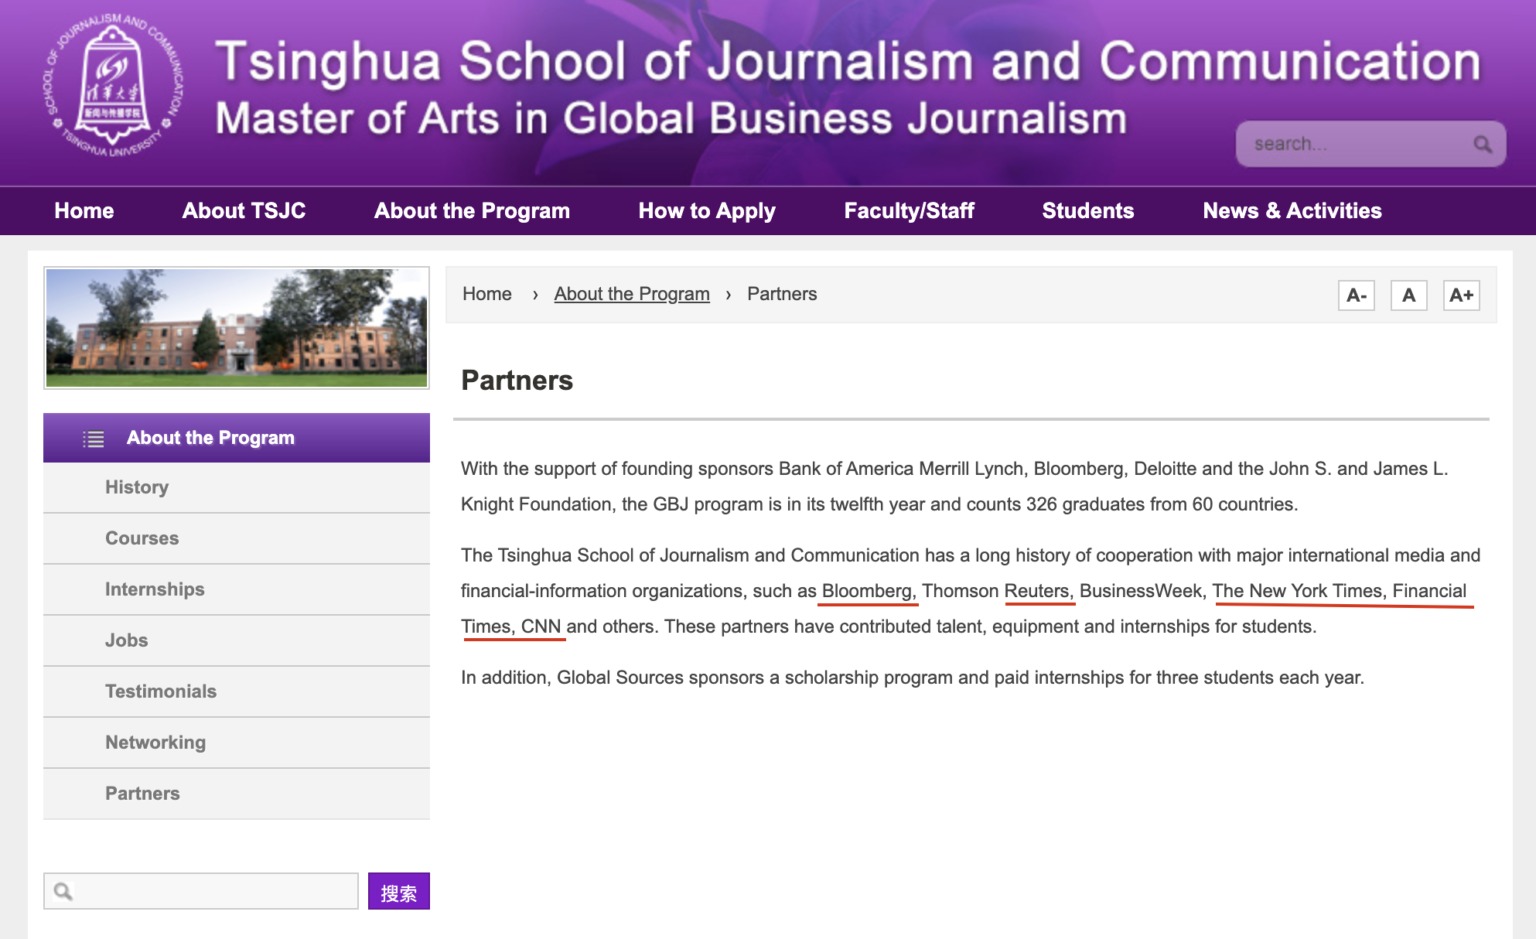Click the Home breadcrumb link
Screen dimensions: 1536x939
tap(487, 294)
